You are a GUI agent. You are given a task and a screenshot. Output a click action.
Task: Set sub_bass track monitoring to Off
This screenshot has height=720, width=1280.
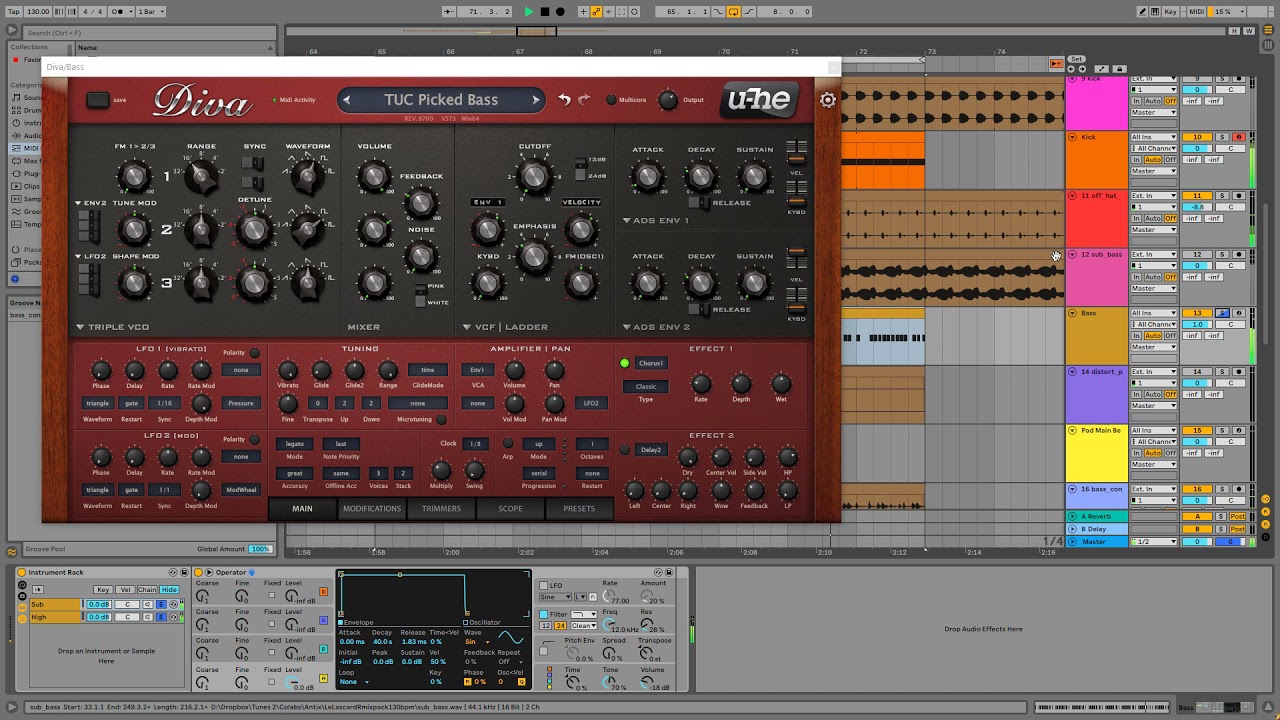tap(1171, 277)
